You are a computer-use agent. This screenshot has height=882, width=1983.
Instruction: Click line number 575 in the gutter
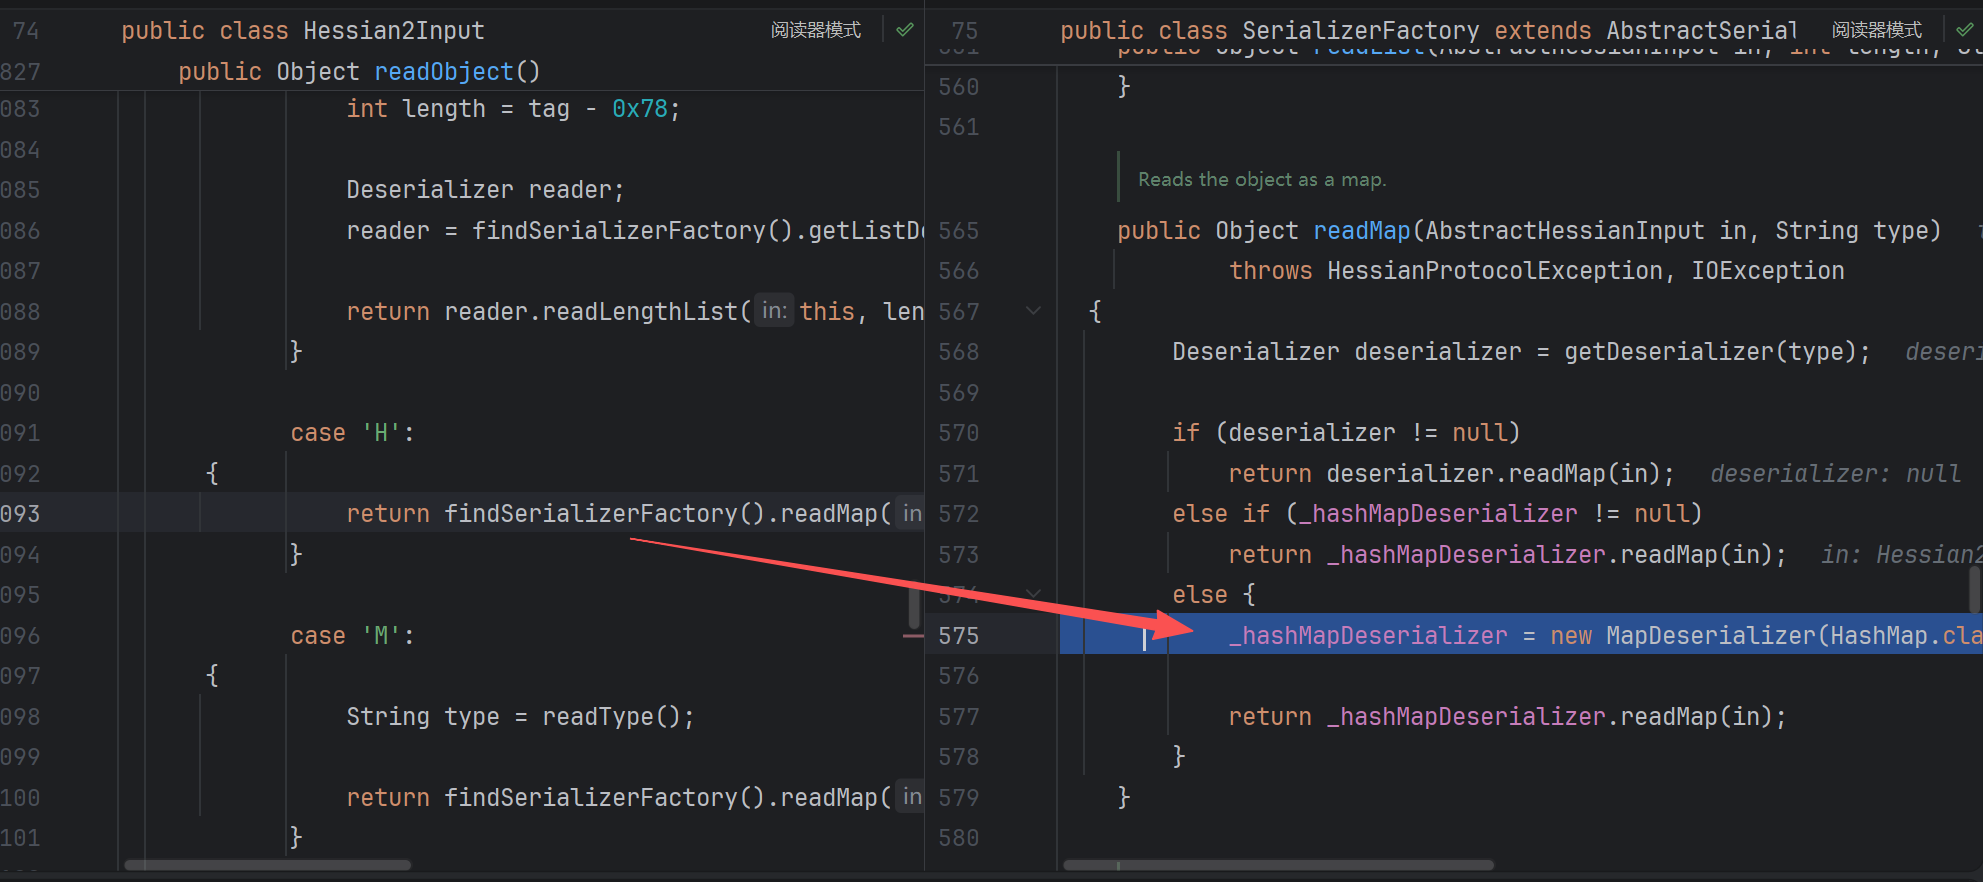pyautogui.click(x=958, y=636)
